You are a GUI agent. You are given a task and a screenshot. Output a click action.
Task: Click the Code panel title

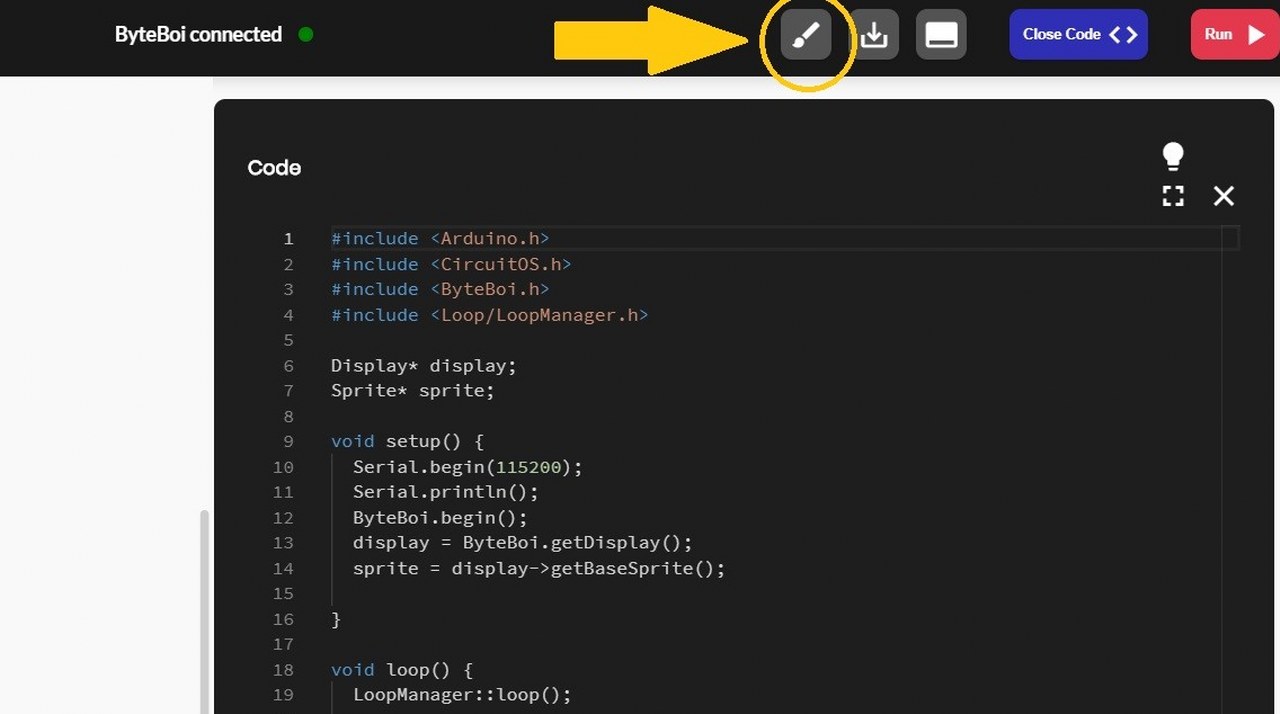[274, 168]
